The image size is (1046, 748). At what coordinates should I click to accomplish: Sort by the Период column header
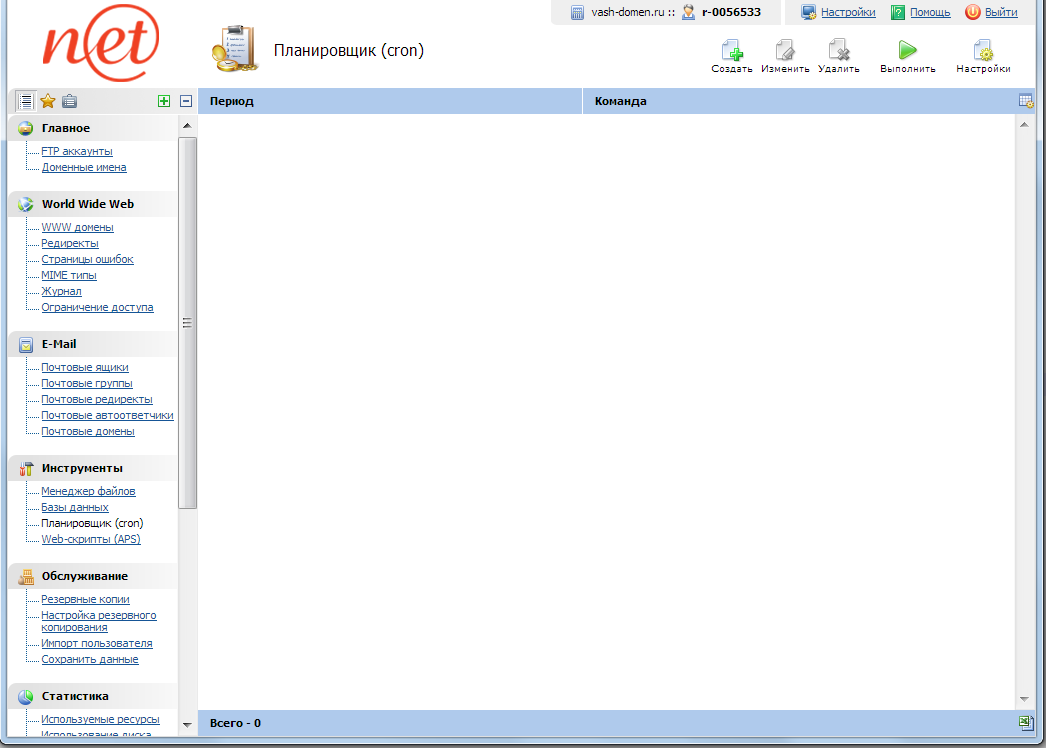[232, 101]
